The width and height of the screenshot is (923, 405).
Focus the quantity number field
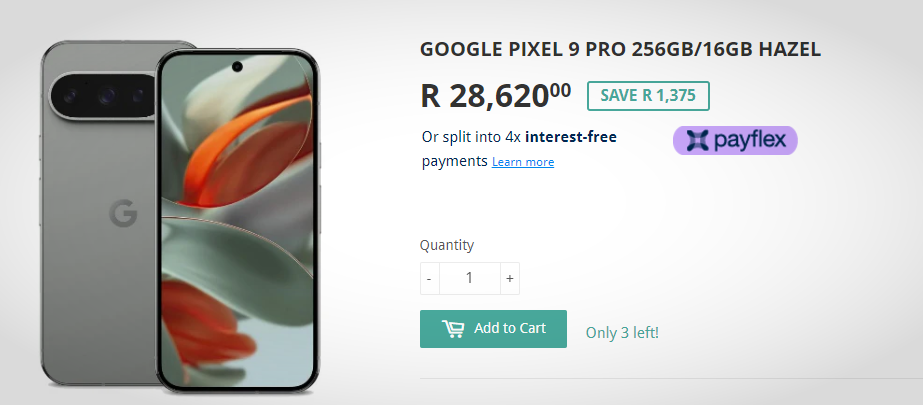click(x=469, y=278)
